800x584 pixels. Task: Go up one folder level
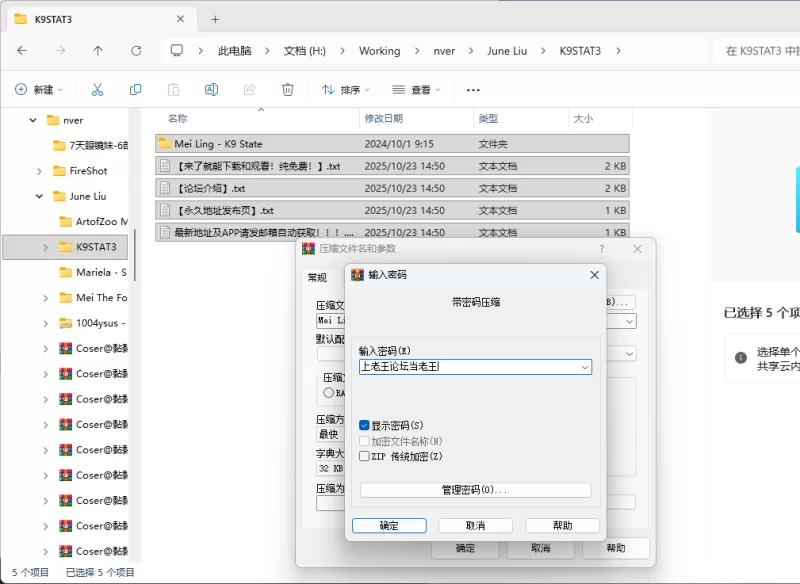97,51
